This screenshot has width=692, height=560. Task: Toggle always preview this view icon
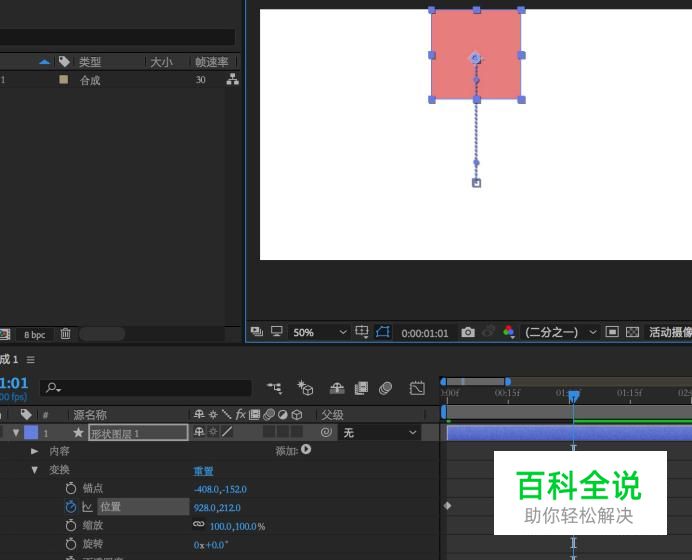[x=257, y=331]
